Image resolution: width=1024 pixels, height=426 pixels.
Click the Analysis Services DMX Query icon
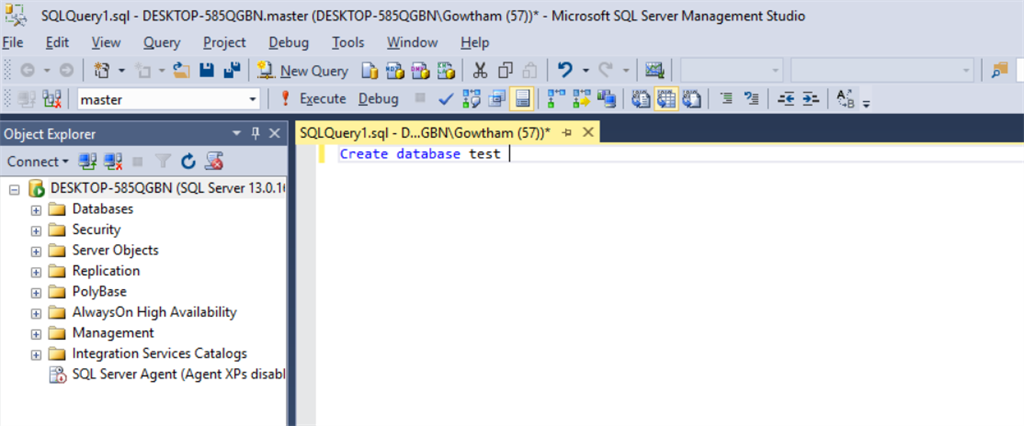[x=419, y=71]
